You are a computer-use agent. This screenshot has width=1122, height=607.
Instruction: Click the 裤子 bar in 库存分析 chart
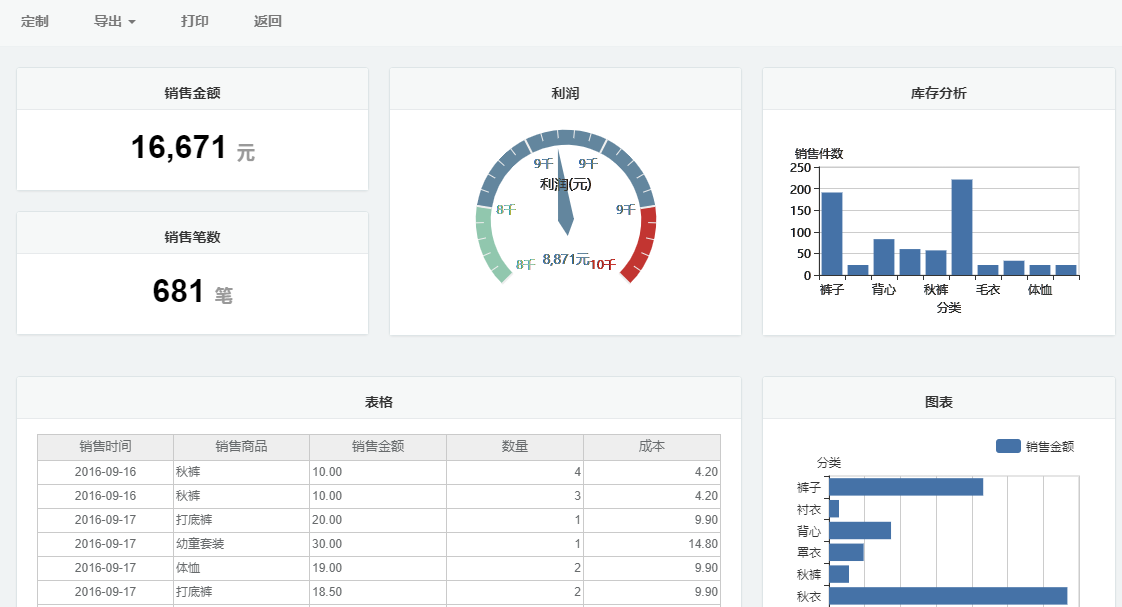(x=832, y=233)
